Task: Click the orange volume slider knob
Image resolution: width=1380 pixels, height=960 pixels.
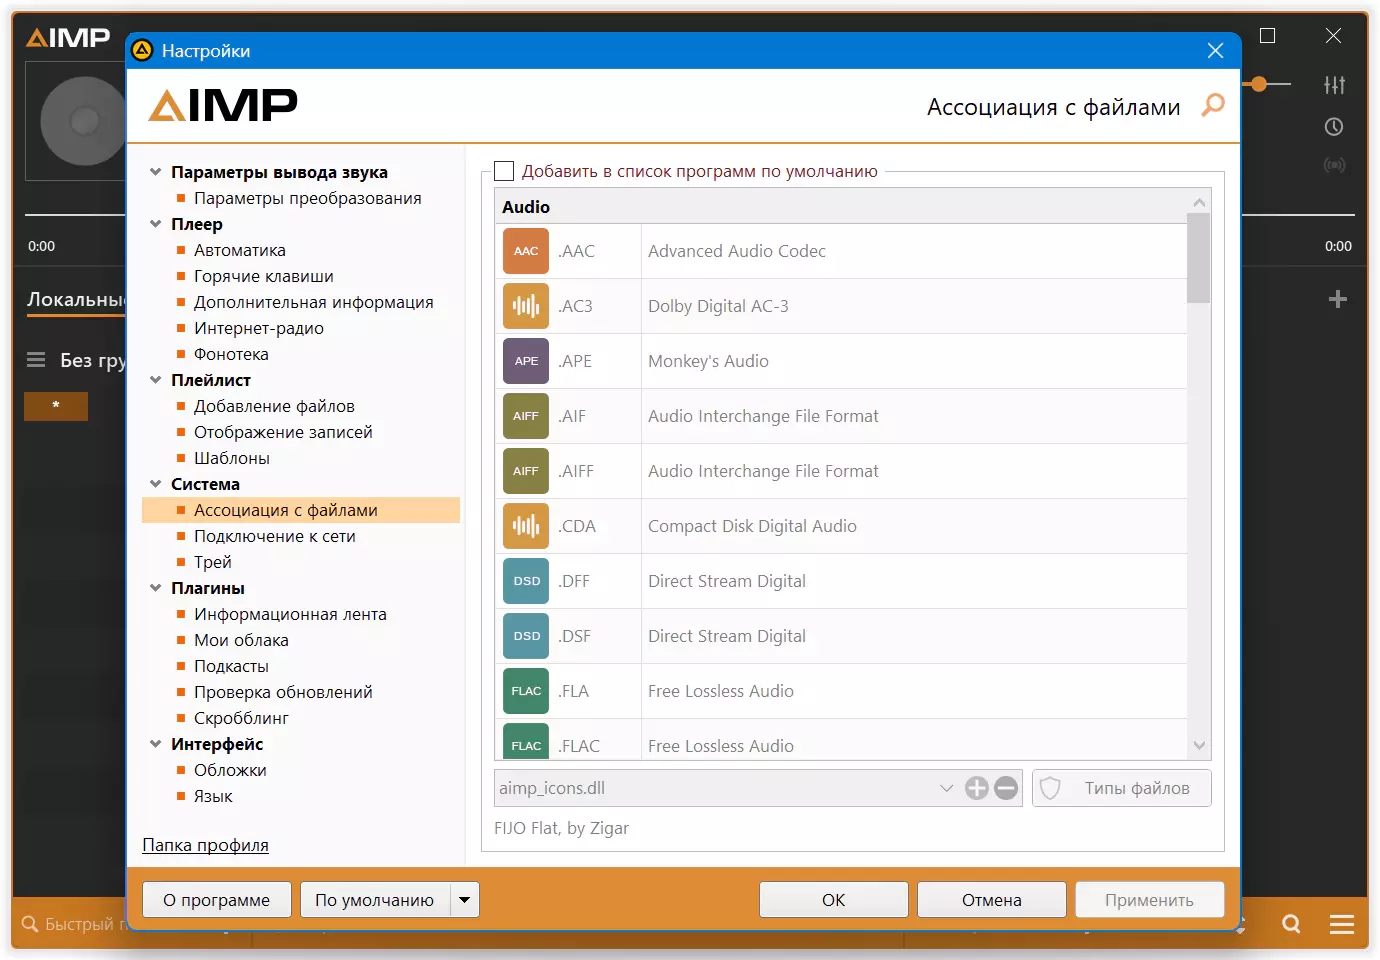Action: pos(1259,85)
